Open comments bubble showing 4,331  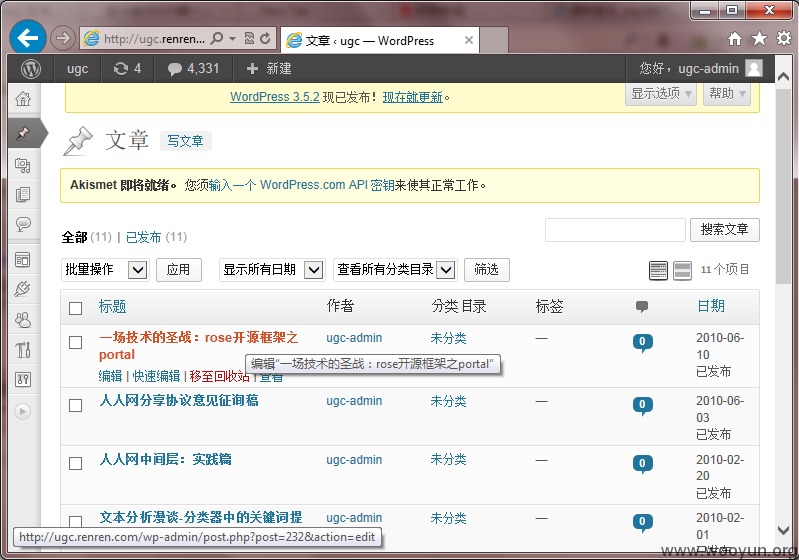click(x=193, y=68)
